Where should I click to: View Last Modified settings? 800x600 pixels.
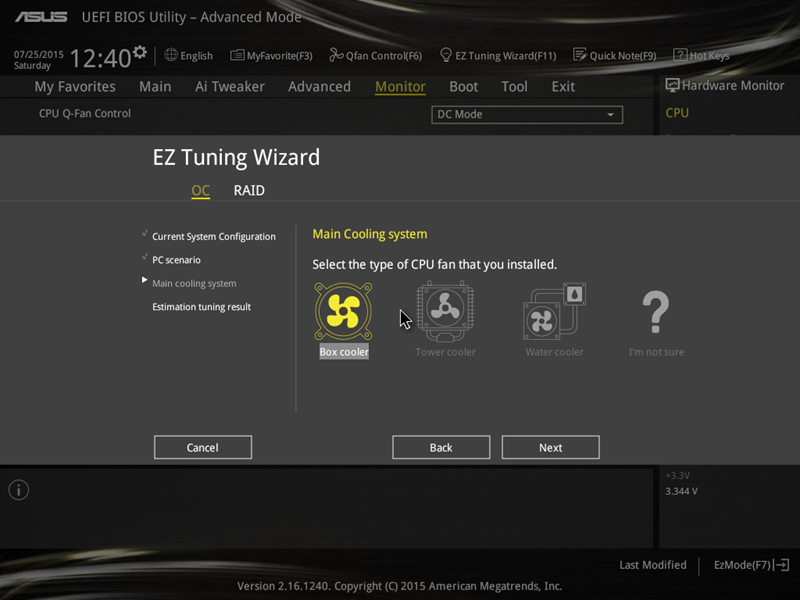coord(653,565)
